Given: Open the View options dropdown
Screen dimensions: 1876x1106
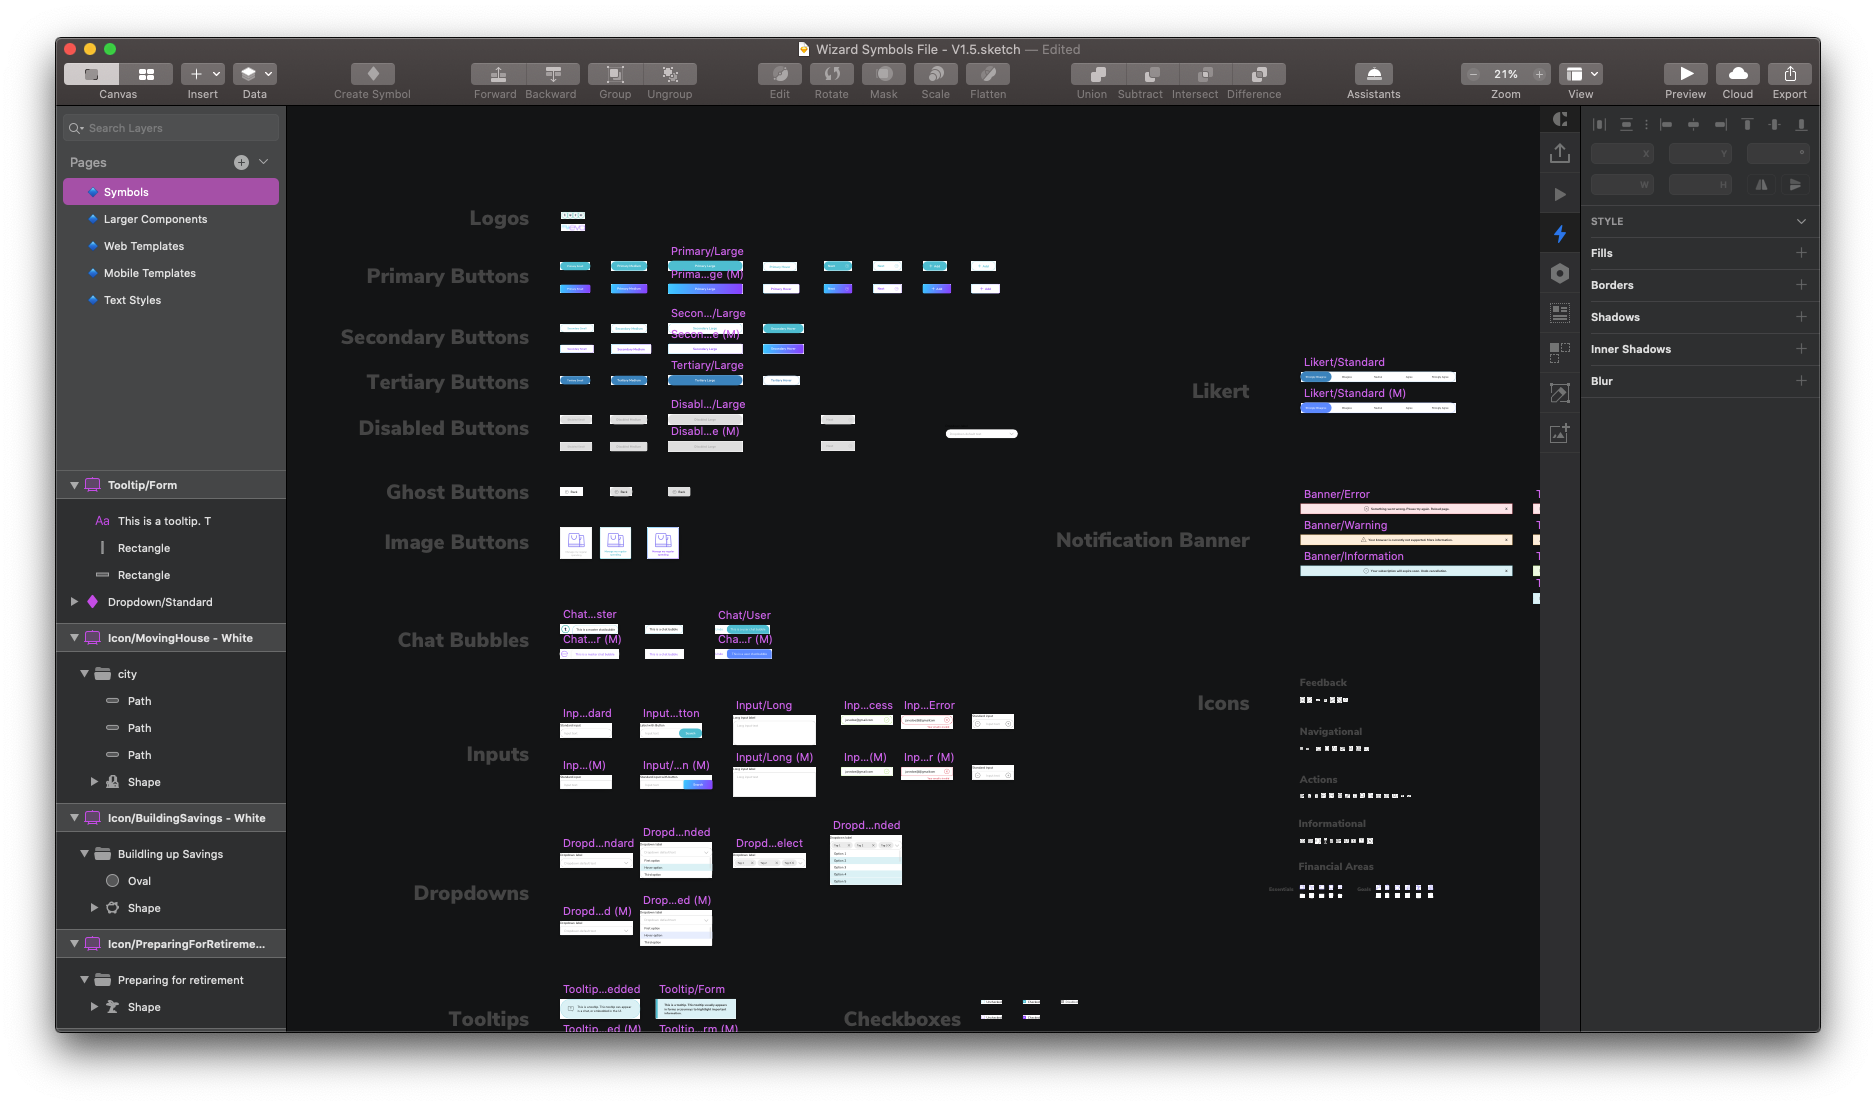Looking at the screenshot, I should [1581, 74].
